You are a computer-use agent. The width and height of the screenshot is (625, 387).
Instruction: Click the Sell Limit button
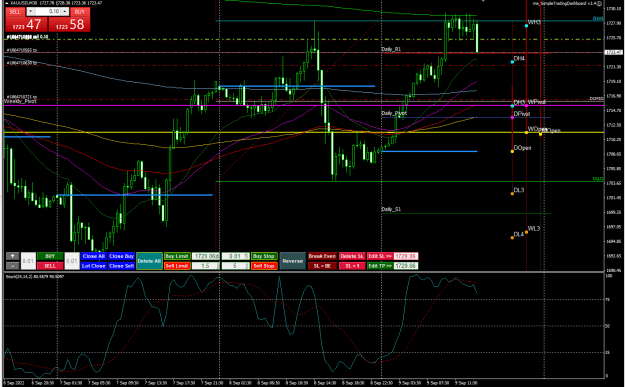[x=177, y=266]
